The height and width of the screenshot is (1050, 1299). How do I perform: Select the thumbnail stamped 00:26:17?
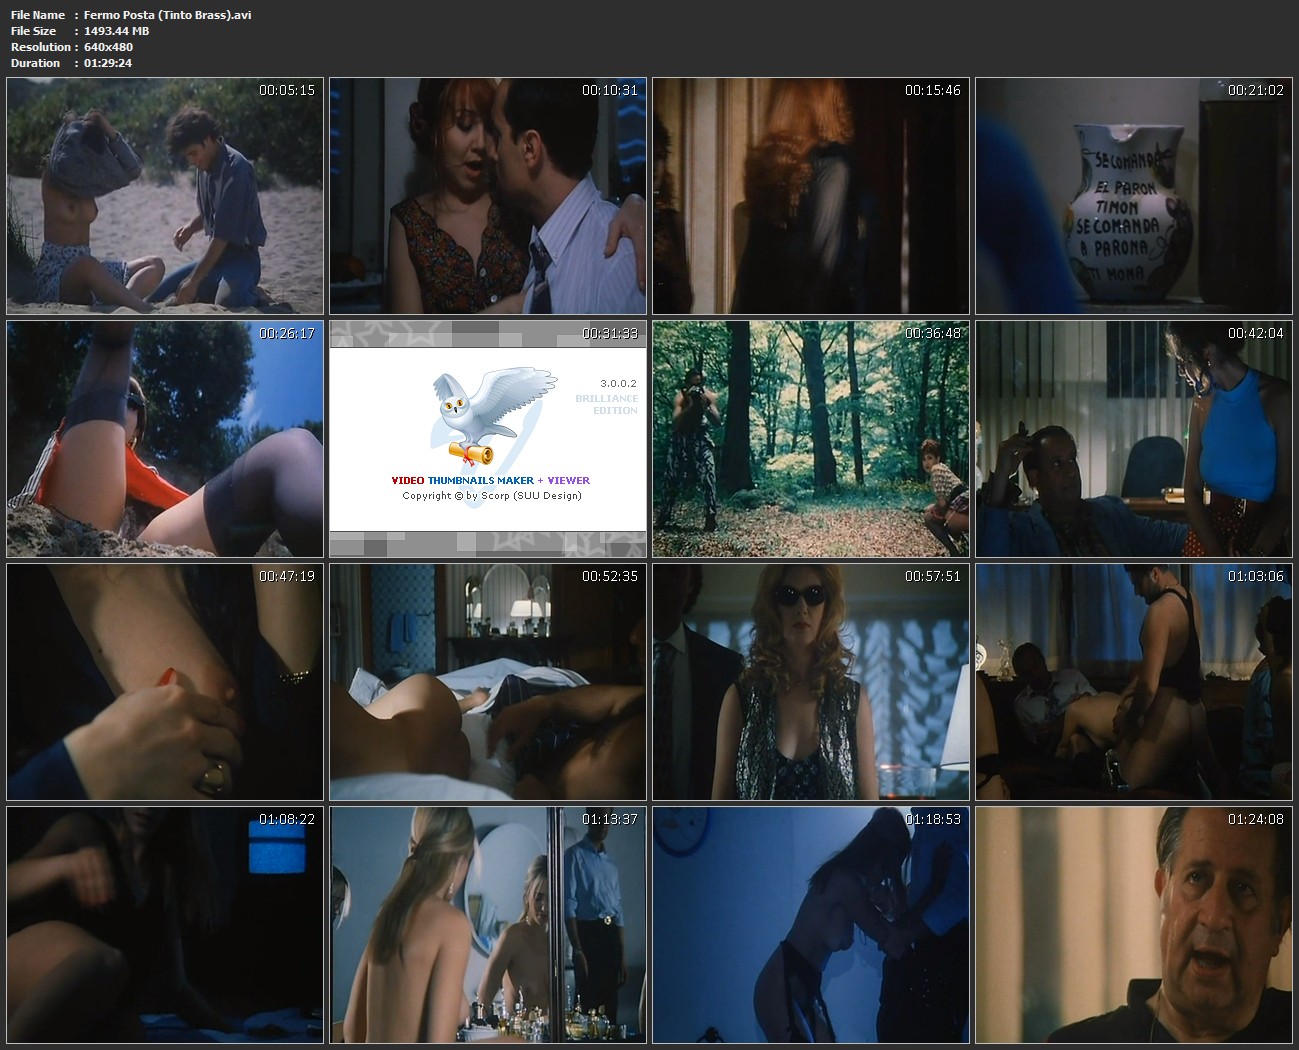pos(165,439)
